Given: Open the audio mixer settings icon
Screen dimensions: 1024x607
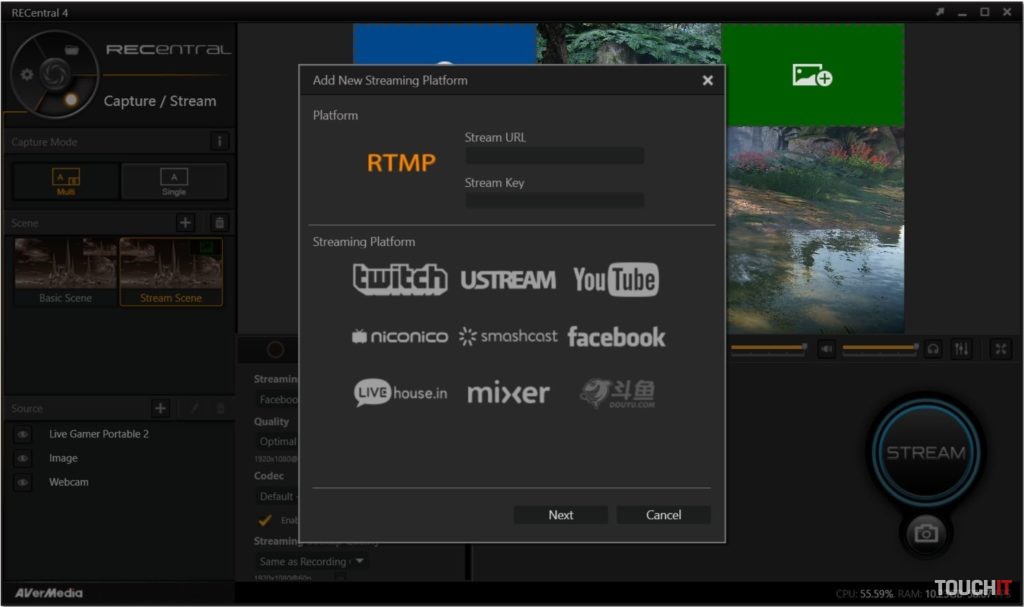Looking at the screenshot, I should coord(962,349).
